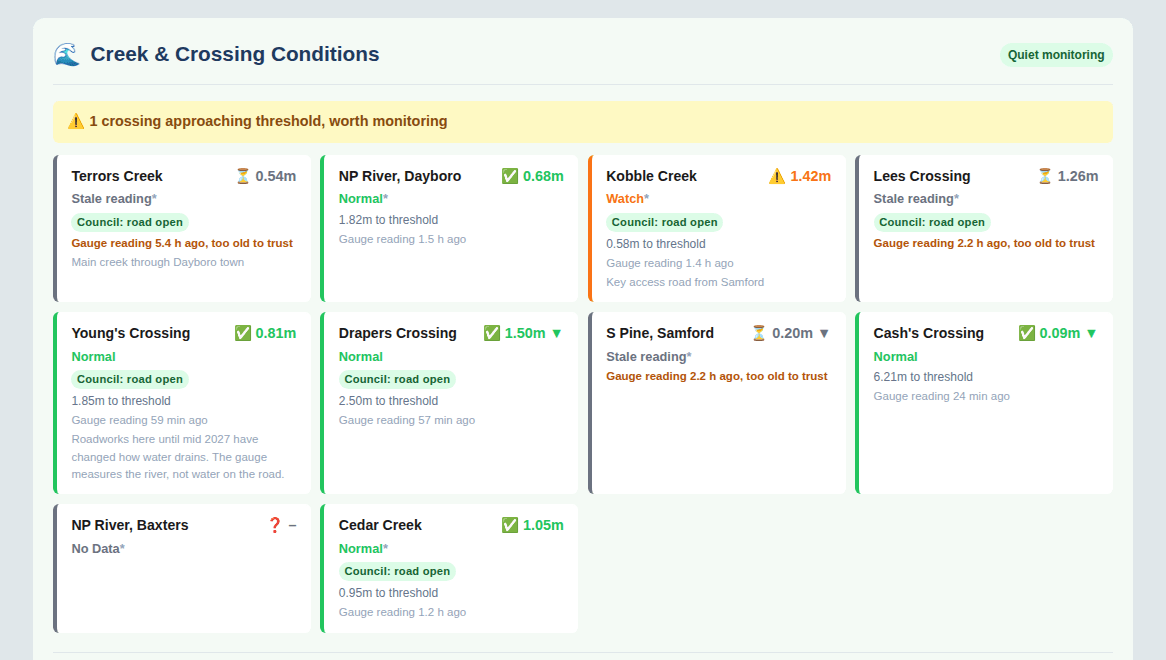Click the Council: road open badge on Lees Crossing
1166x660 pixels.
click(x=932, y=222)
